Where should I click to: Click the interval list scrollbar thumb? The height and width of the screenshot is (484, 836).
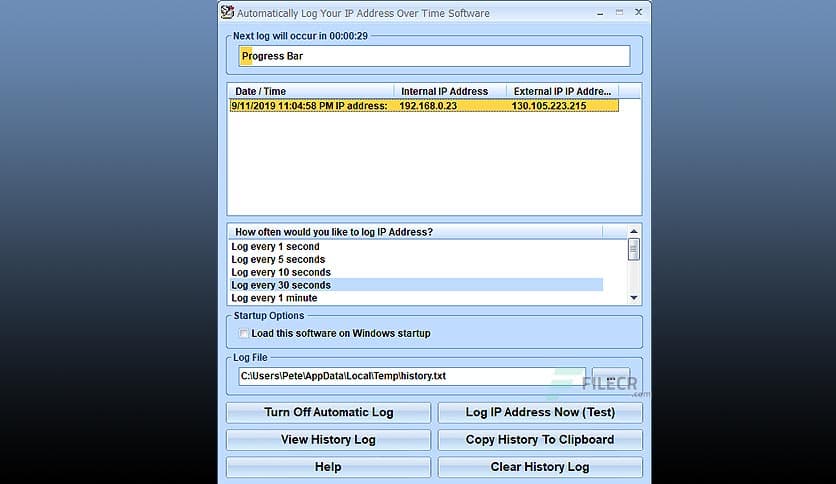(633, 249)
